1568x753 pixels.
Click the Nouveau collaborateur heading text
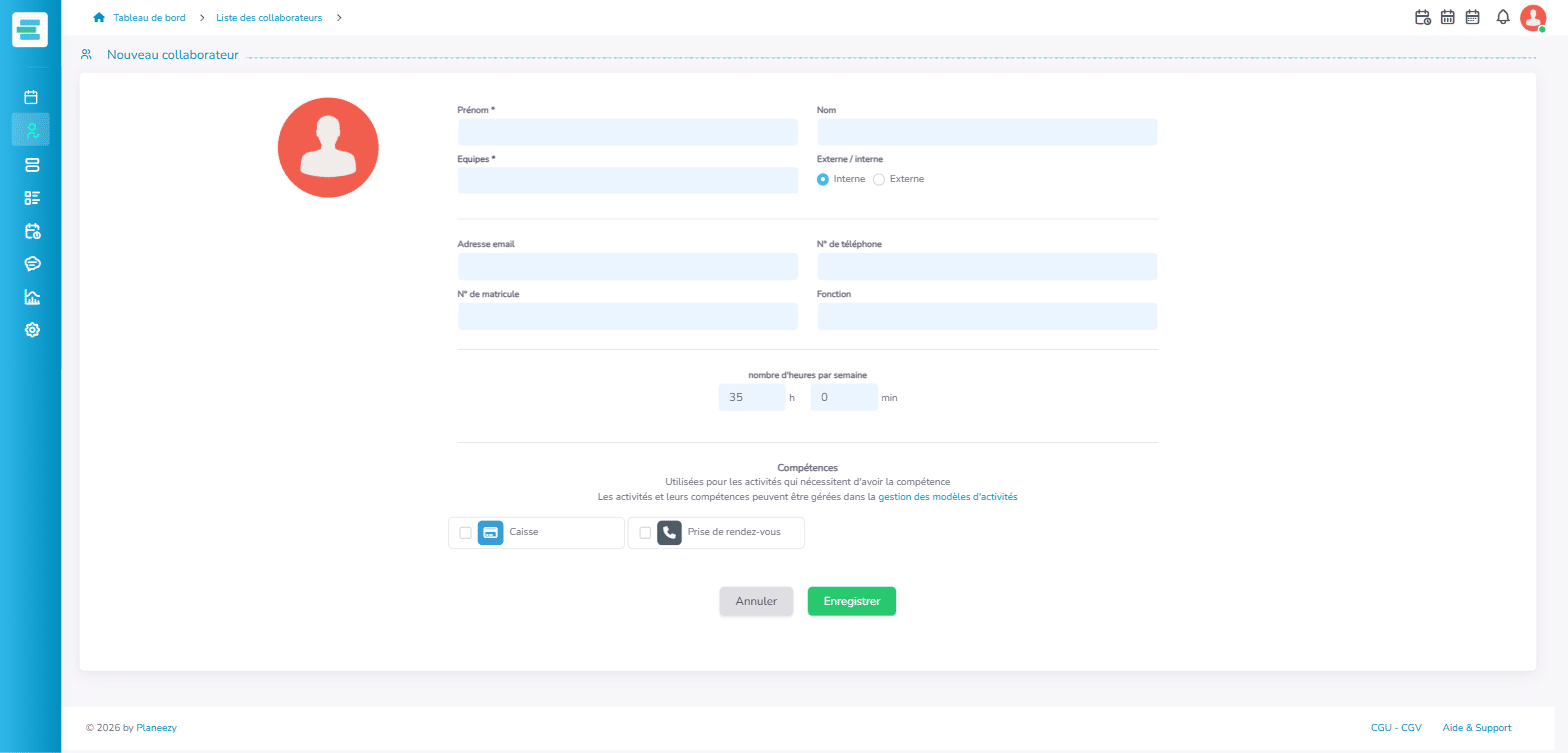click(173, 55)
